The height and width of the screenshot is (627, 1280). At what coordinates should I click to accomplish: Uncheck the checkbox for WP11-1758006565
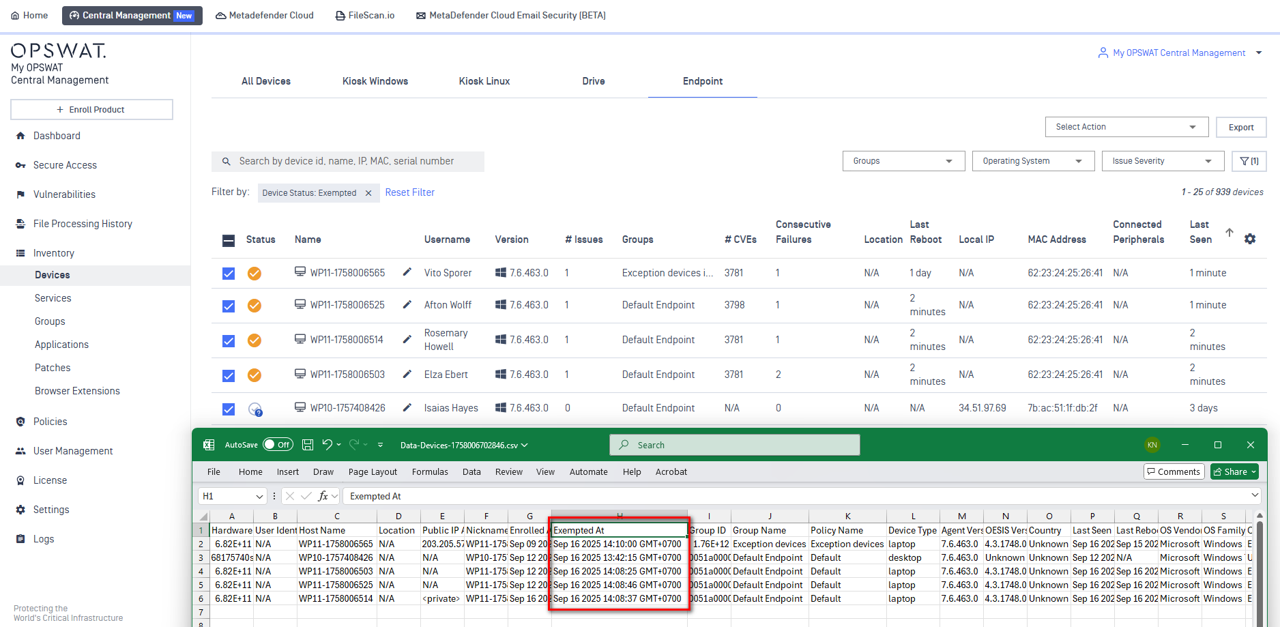point(228,273)
